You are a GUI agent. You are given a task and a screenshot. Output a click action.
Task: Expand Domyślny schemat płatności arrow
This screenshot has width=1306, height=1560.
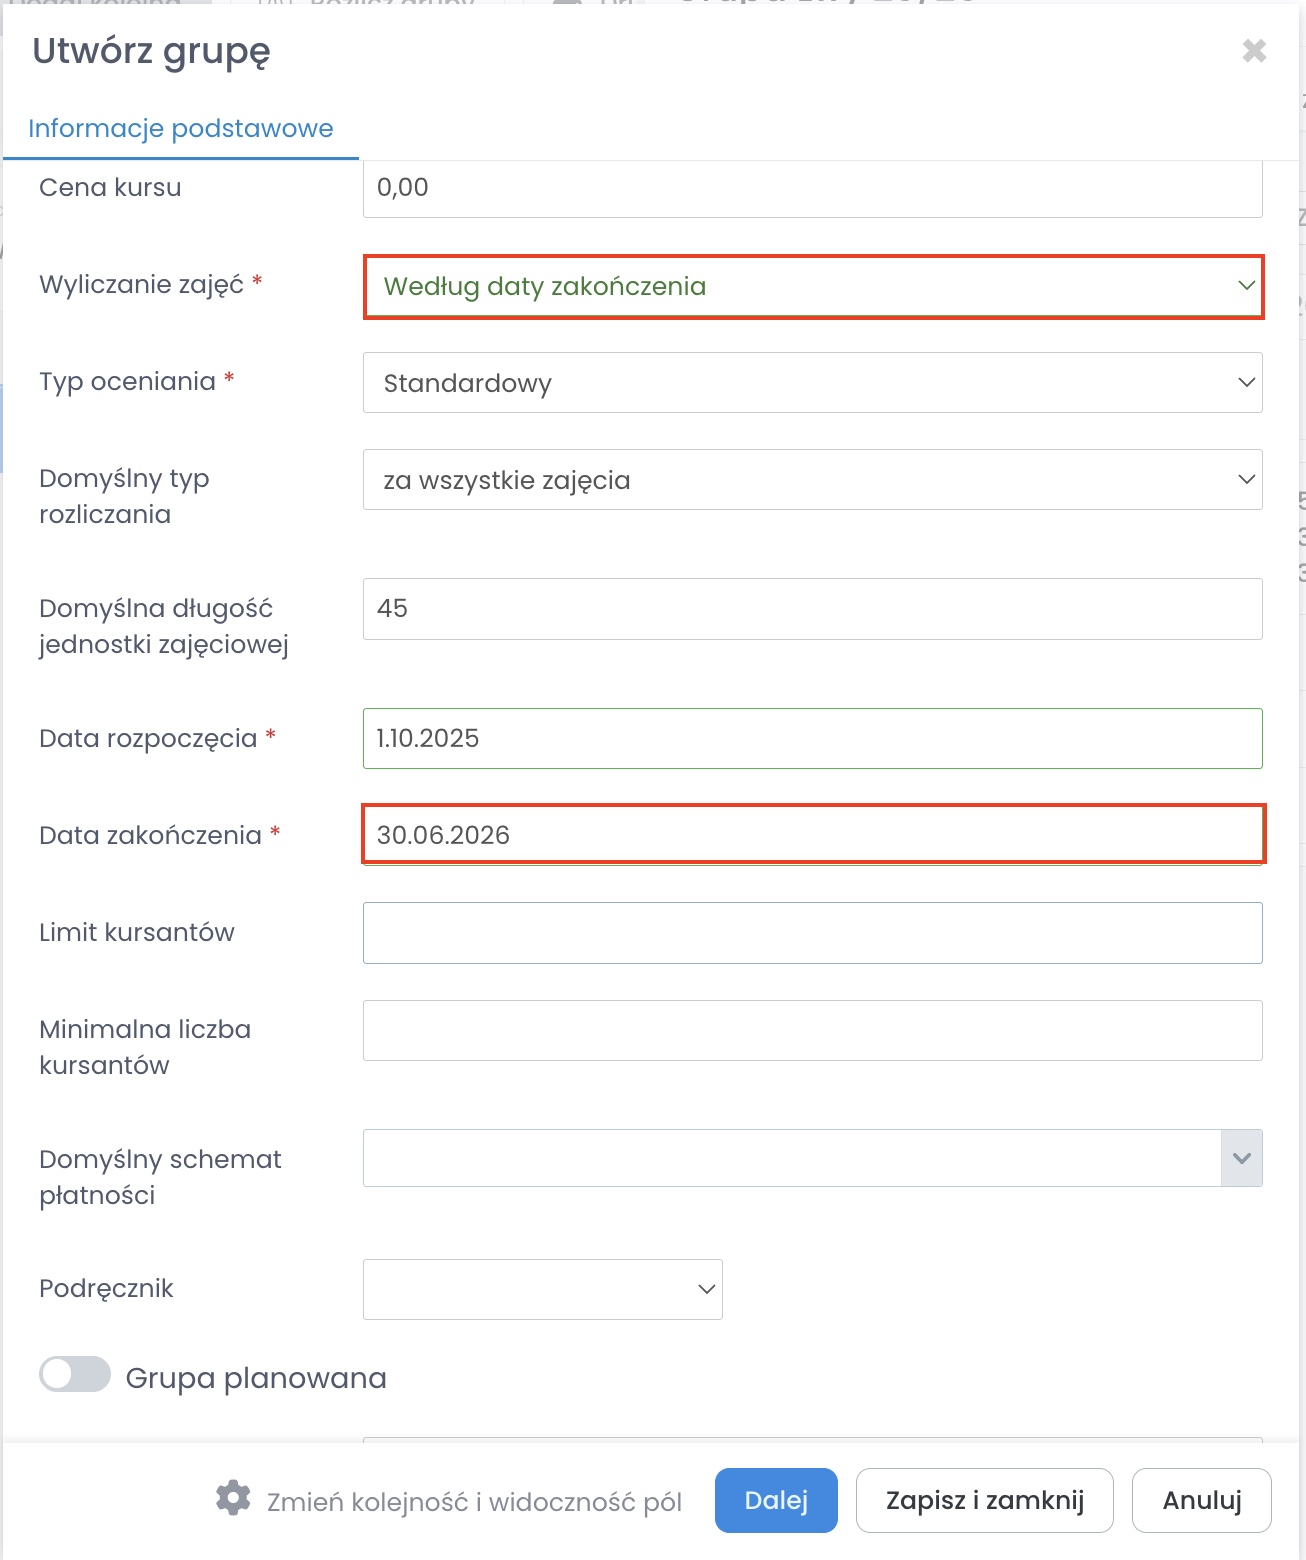click(1241, 1158)
